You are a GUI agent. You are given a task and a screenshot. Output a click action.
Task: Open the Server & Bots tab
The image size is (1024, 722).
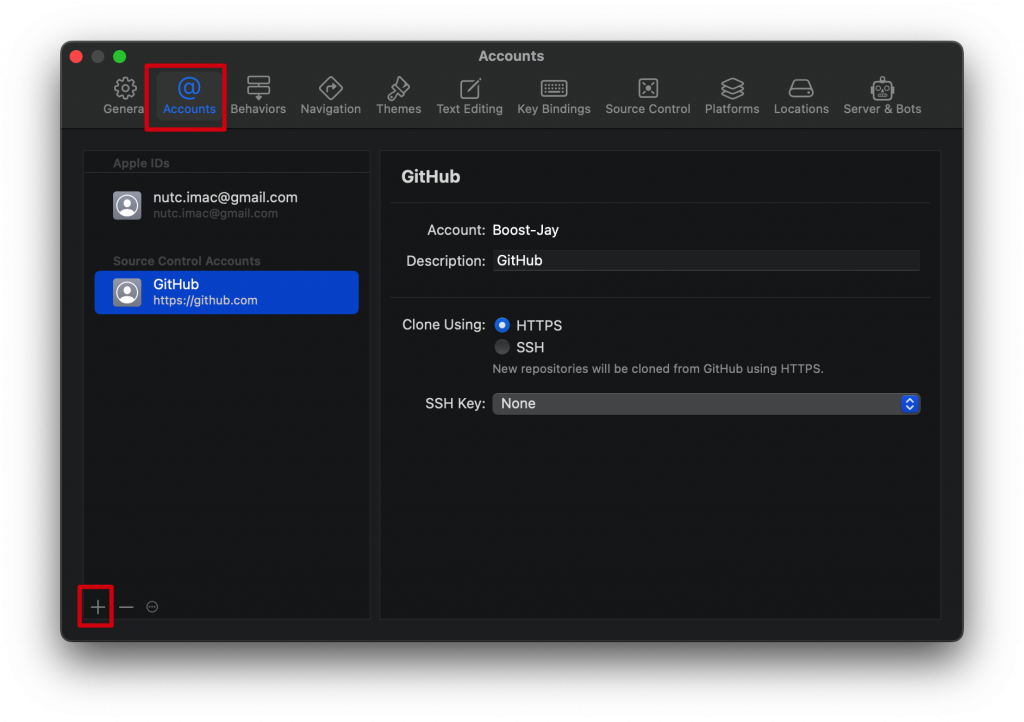[x=882, y=96]
